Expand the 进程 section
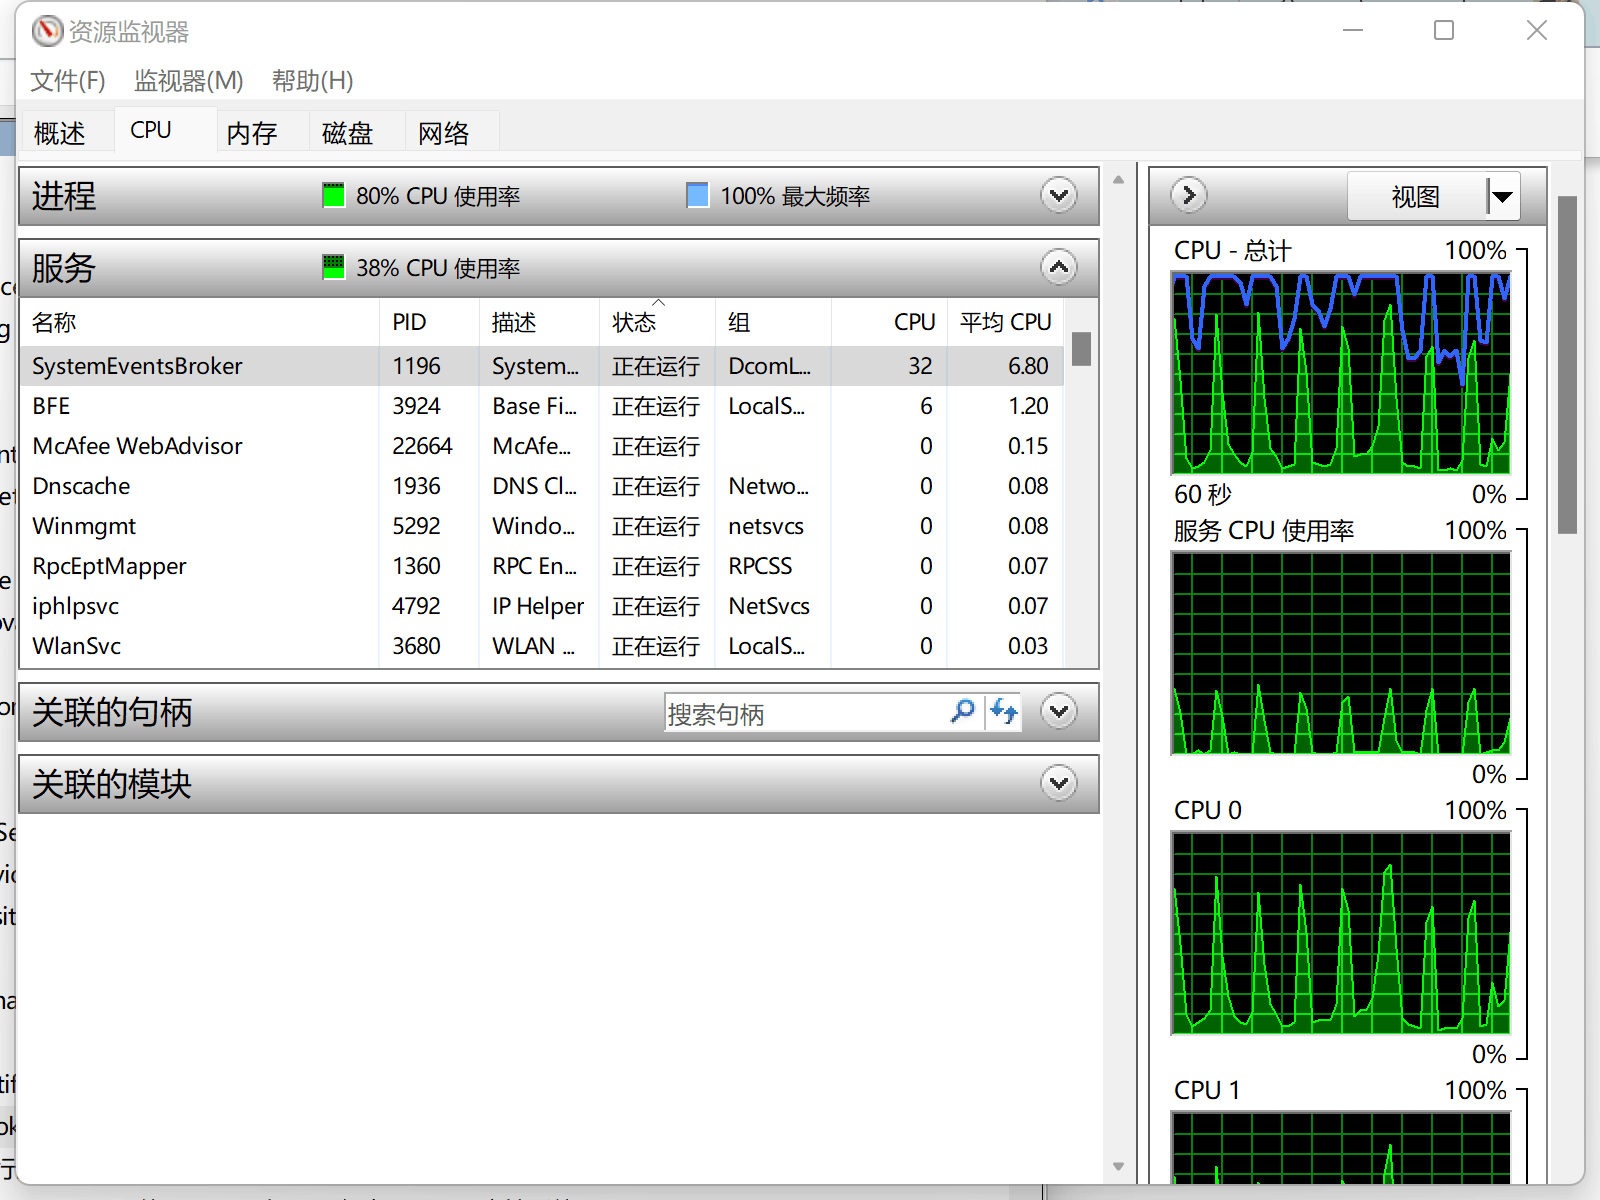The width and height of the screenshot is (1600, 1200). click(1059, 195)
